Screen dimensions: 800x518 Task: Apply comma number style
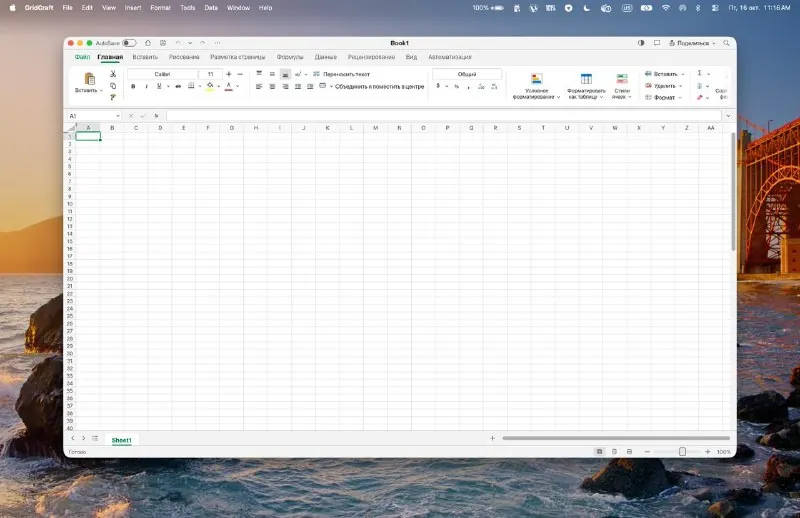tap(468, 87)
